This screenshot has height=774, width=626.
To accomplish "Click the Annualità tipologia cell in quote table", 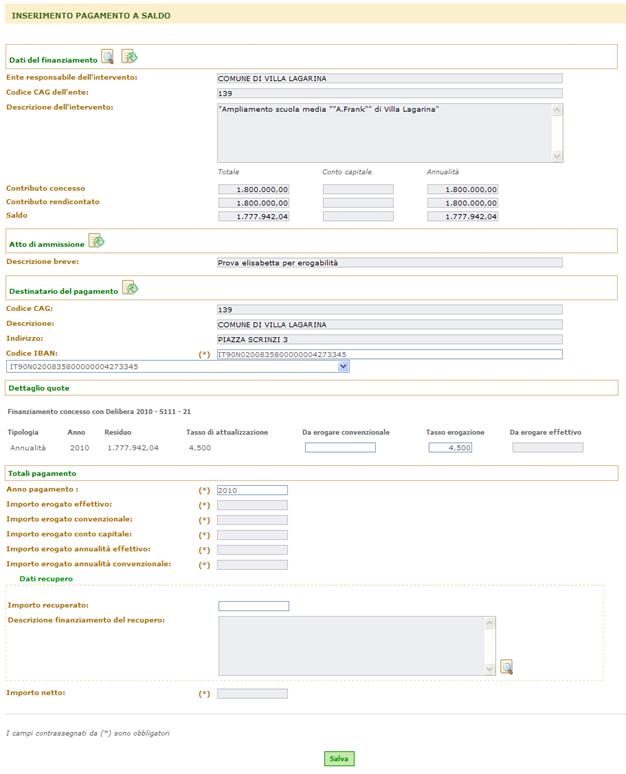I will tap(28, 448).
